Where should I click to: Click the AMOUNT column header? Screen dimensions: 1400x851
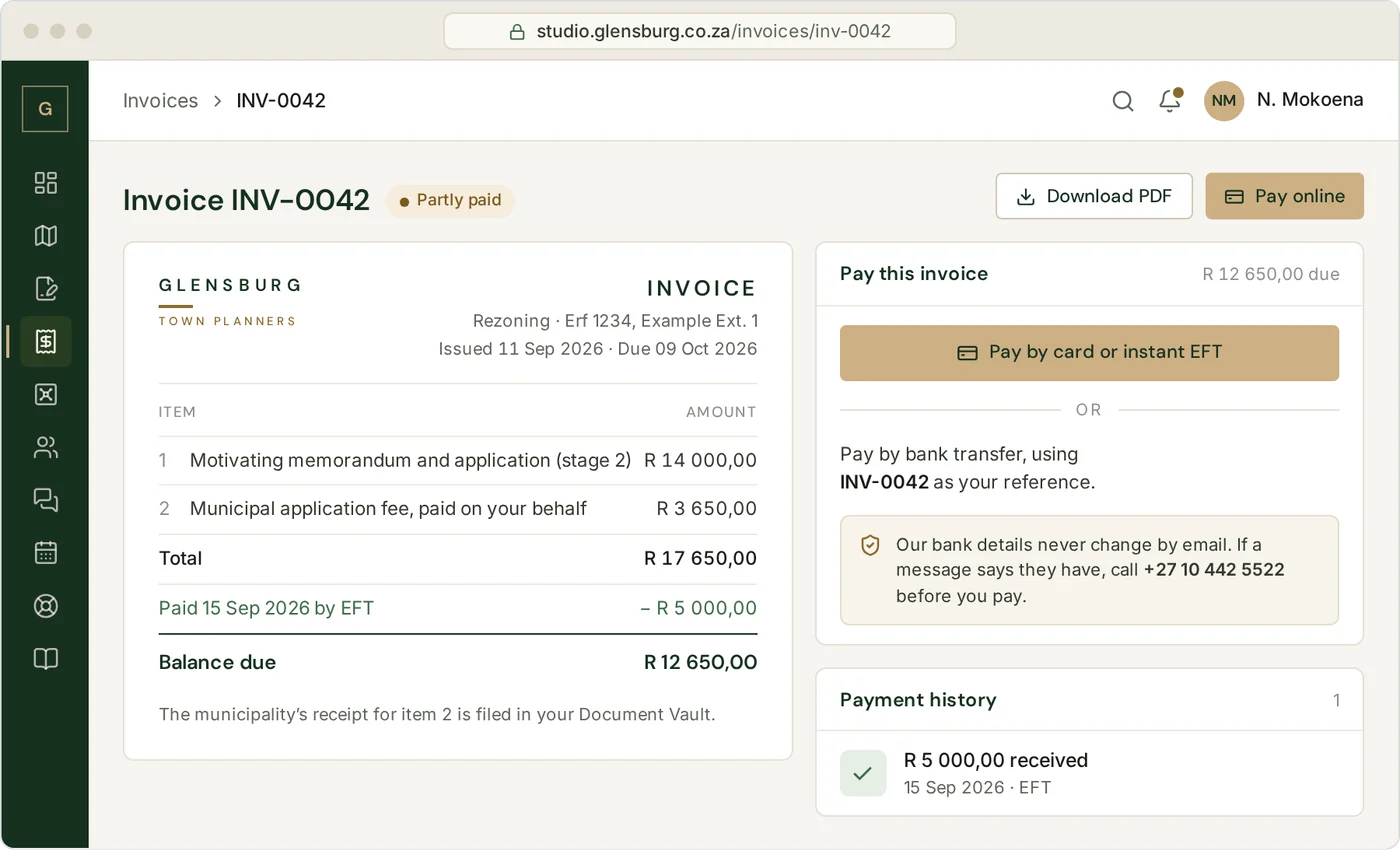tap(721, 412)
